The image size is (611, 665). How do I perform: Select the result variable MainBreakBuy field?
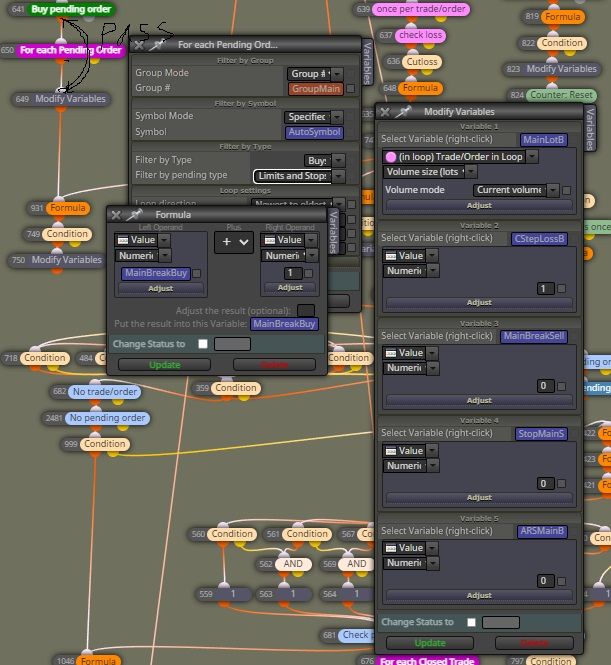(284, 324)
